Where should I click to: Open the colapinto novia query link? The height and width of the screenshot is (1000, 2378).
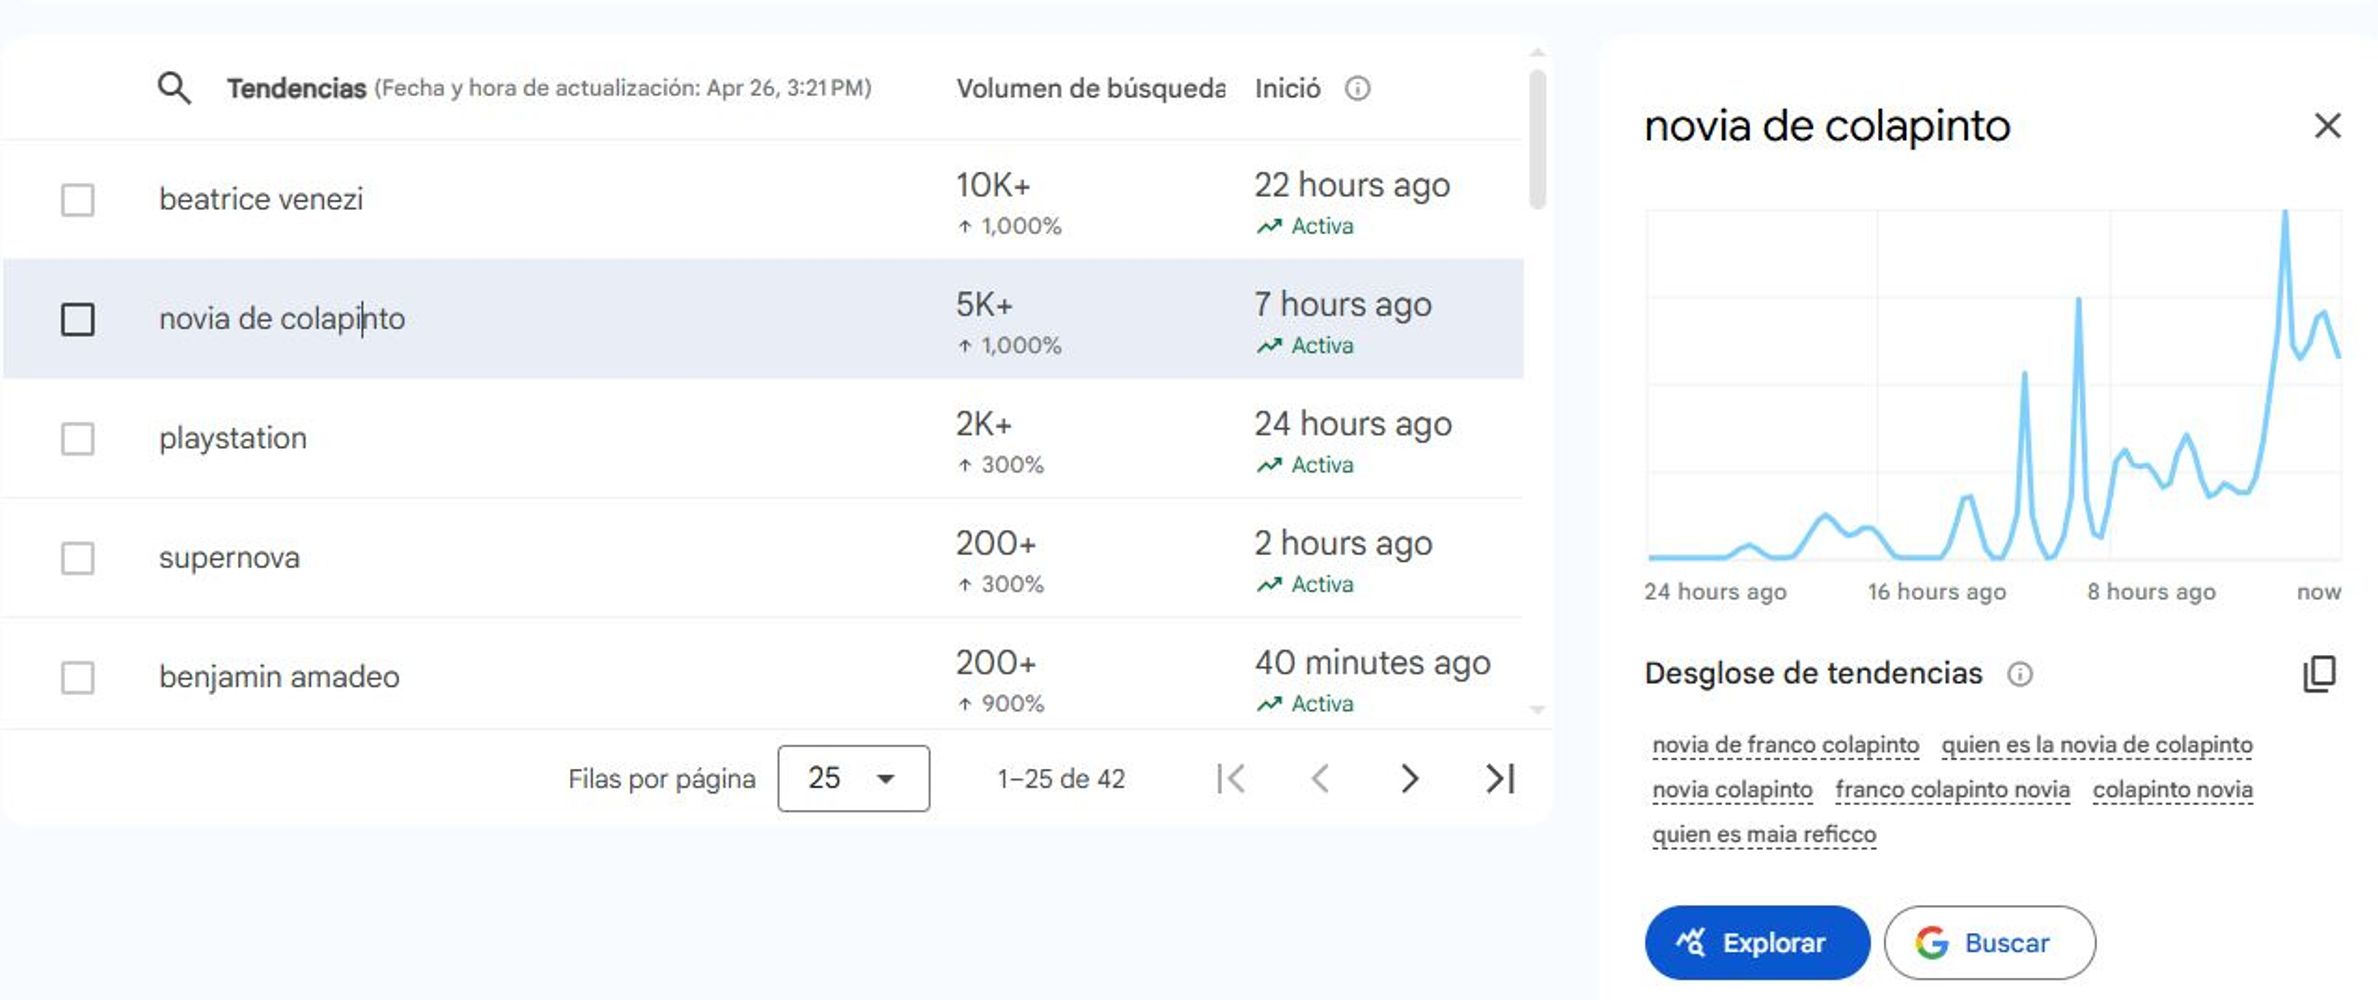coord(2172,790)
